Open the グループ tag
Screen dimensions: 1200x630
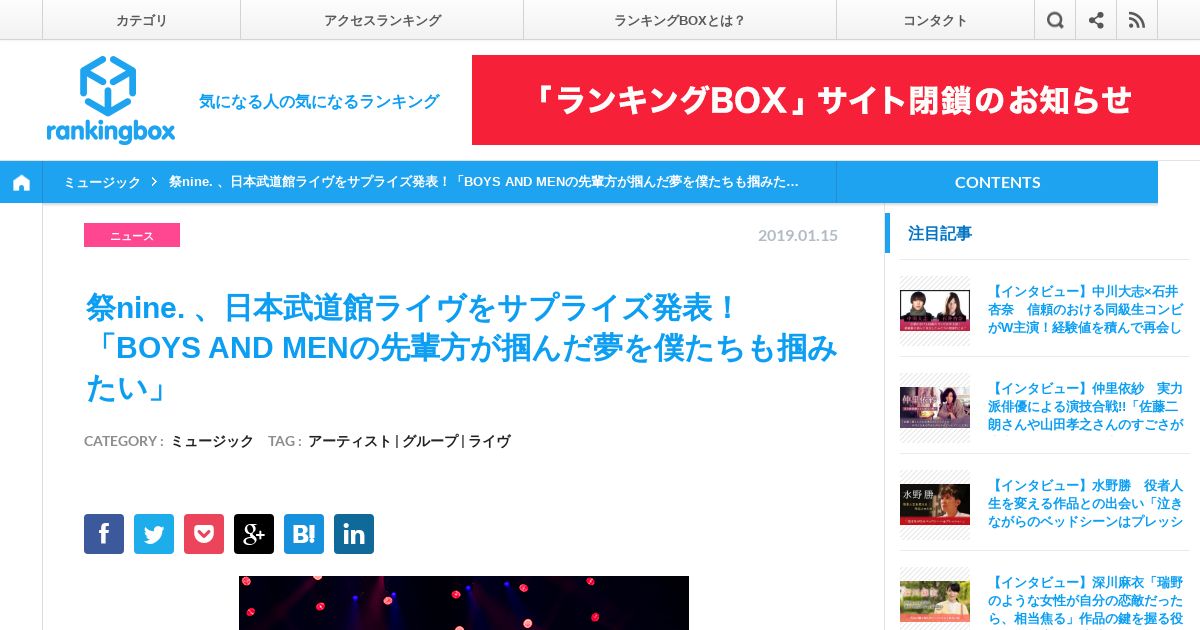430,441
